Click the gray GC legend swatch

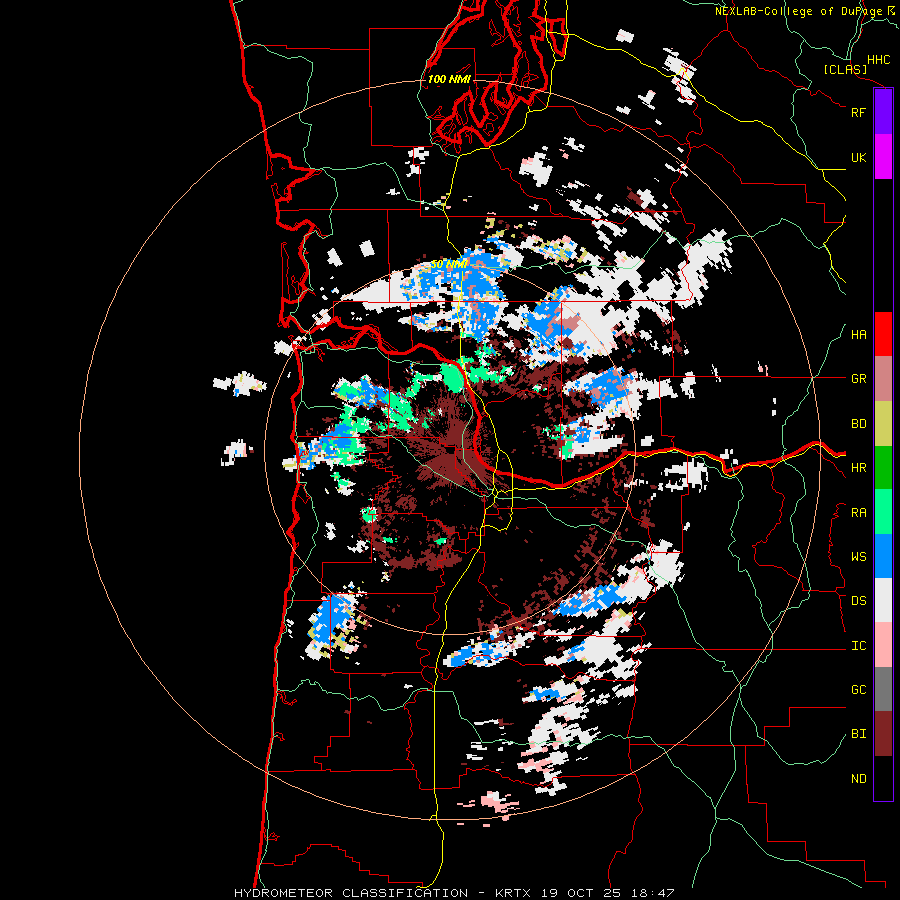pos(883,689)
